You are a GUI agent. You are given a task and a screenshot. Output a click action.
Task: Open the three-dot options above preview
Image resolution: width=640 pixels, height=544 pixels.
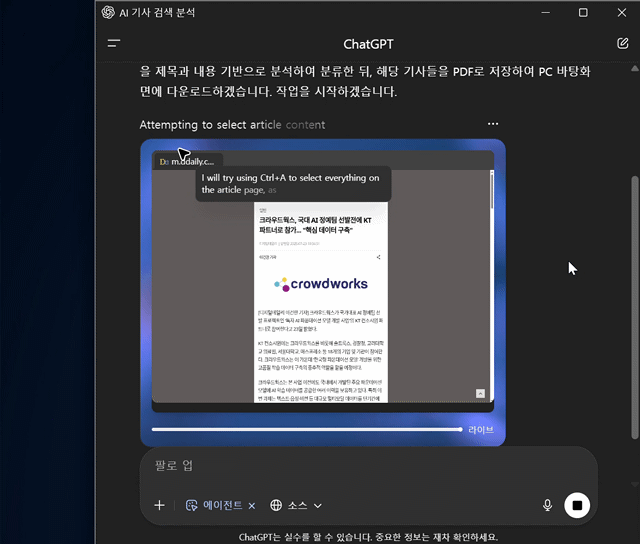click(493, 124)
